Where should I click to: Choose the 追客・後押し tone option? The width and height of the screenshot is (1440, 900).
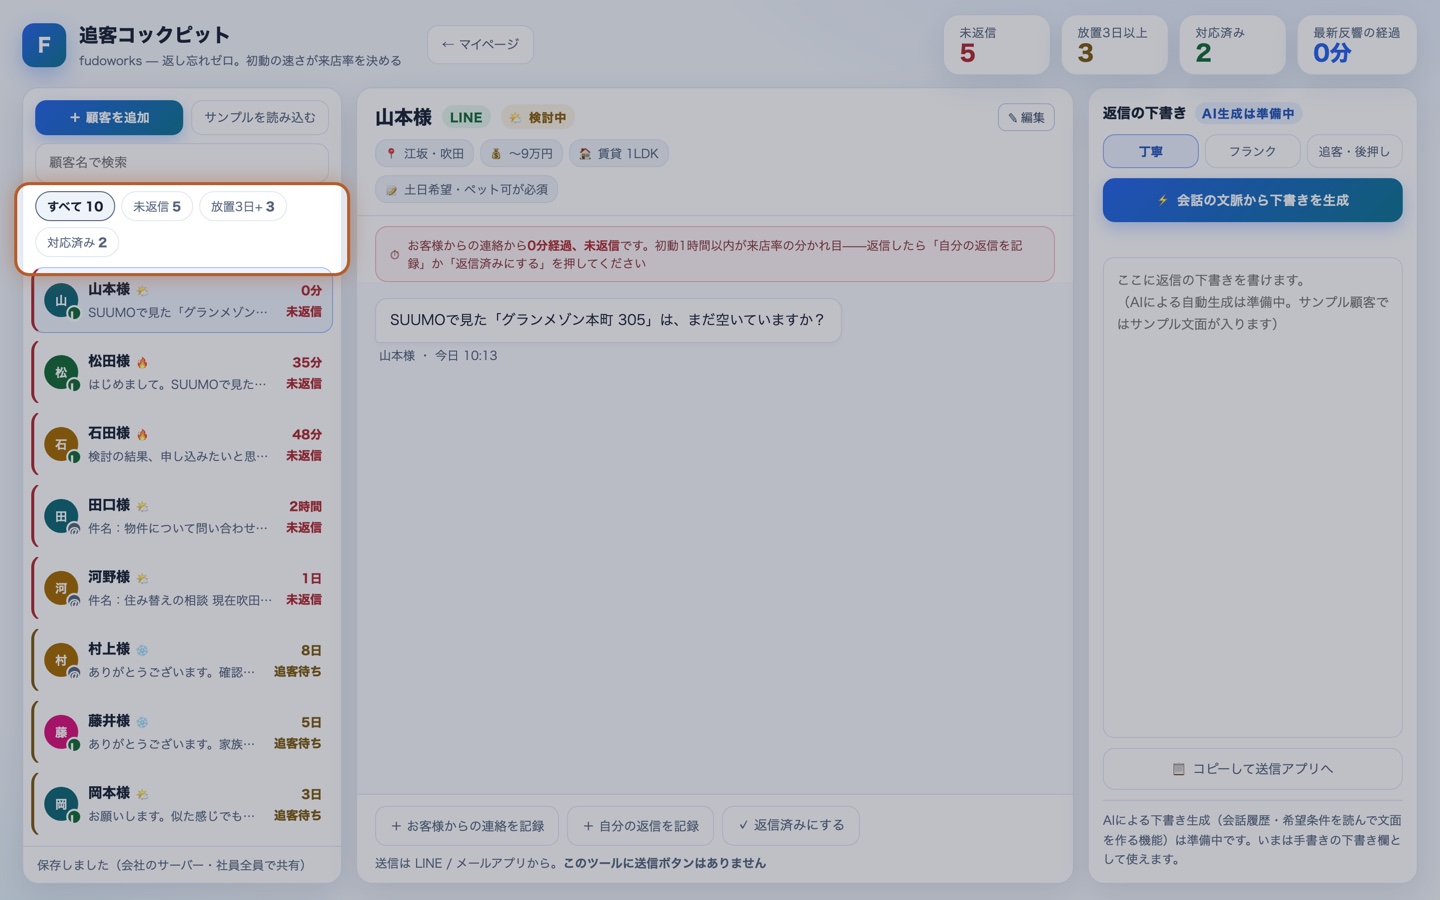point(1354,151)
